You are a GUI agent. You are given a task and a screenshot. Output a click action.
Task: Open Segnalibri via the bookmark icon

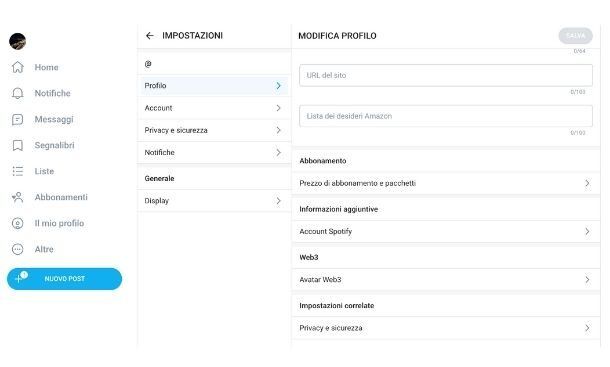tap(18, 145)
